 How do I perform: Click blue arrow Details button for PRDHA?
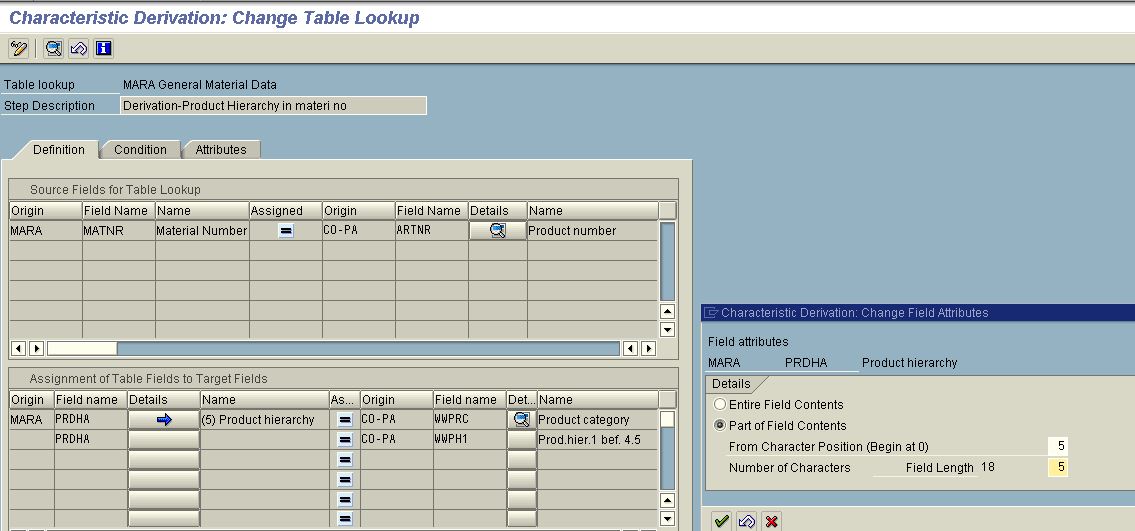[x=164, y=420]
